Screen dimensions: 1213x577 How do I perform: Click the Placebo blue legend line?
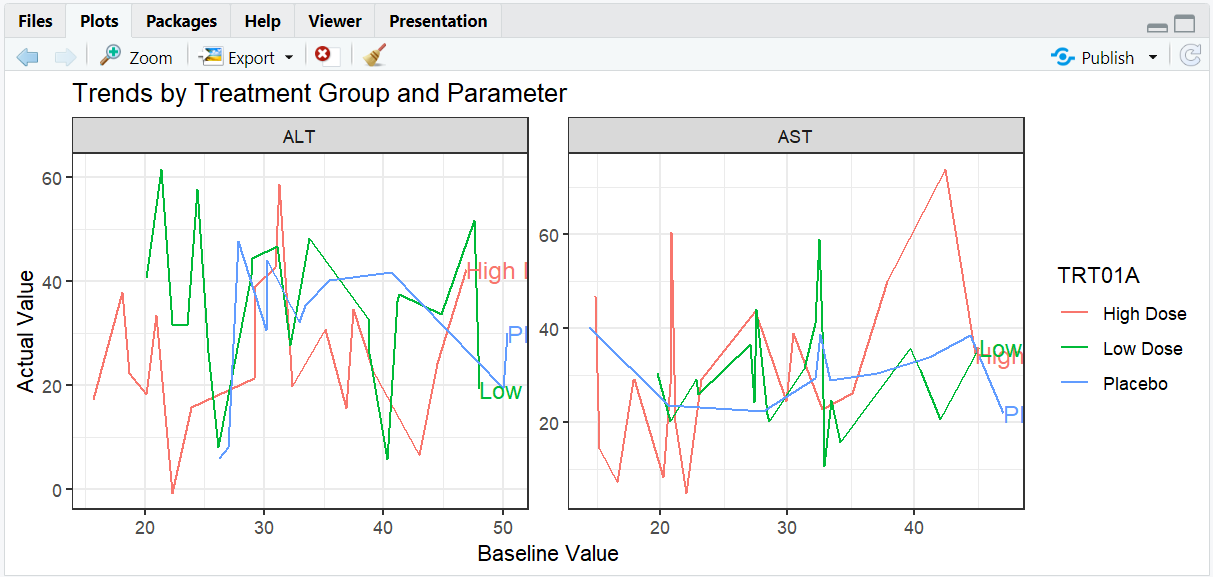point(1073,383)
